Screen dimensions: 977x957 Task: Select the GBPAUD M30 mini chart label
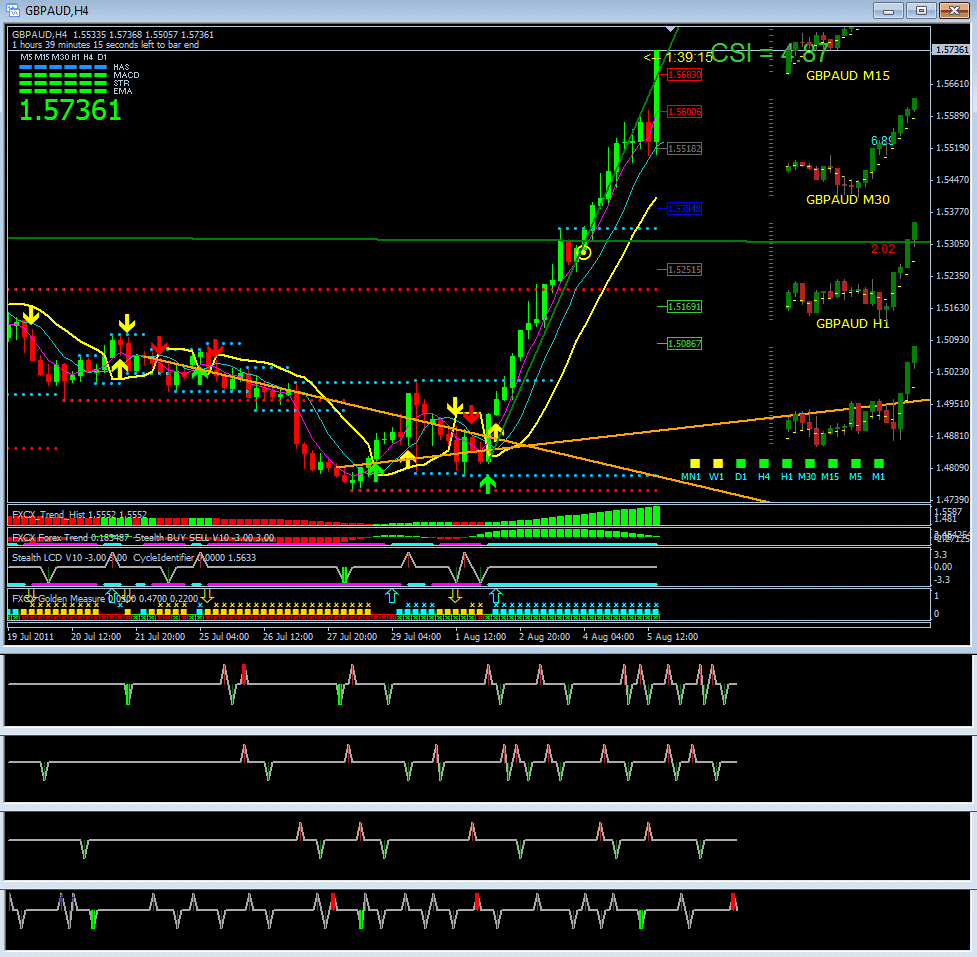[x=847, y=199]
